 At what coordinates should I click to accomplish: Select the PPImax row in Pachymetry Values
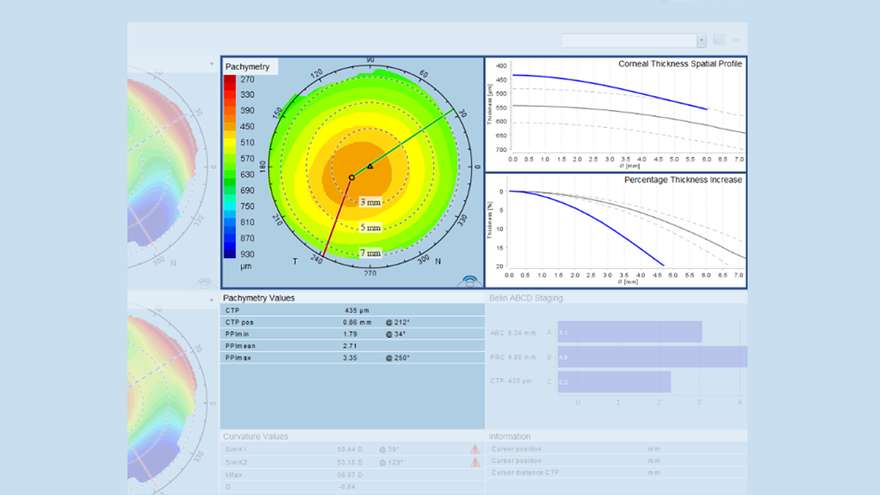pos(351,357)
